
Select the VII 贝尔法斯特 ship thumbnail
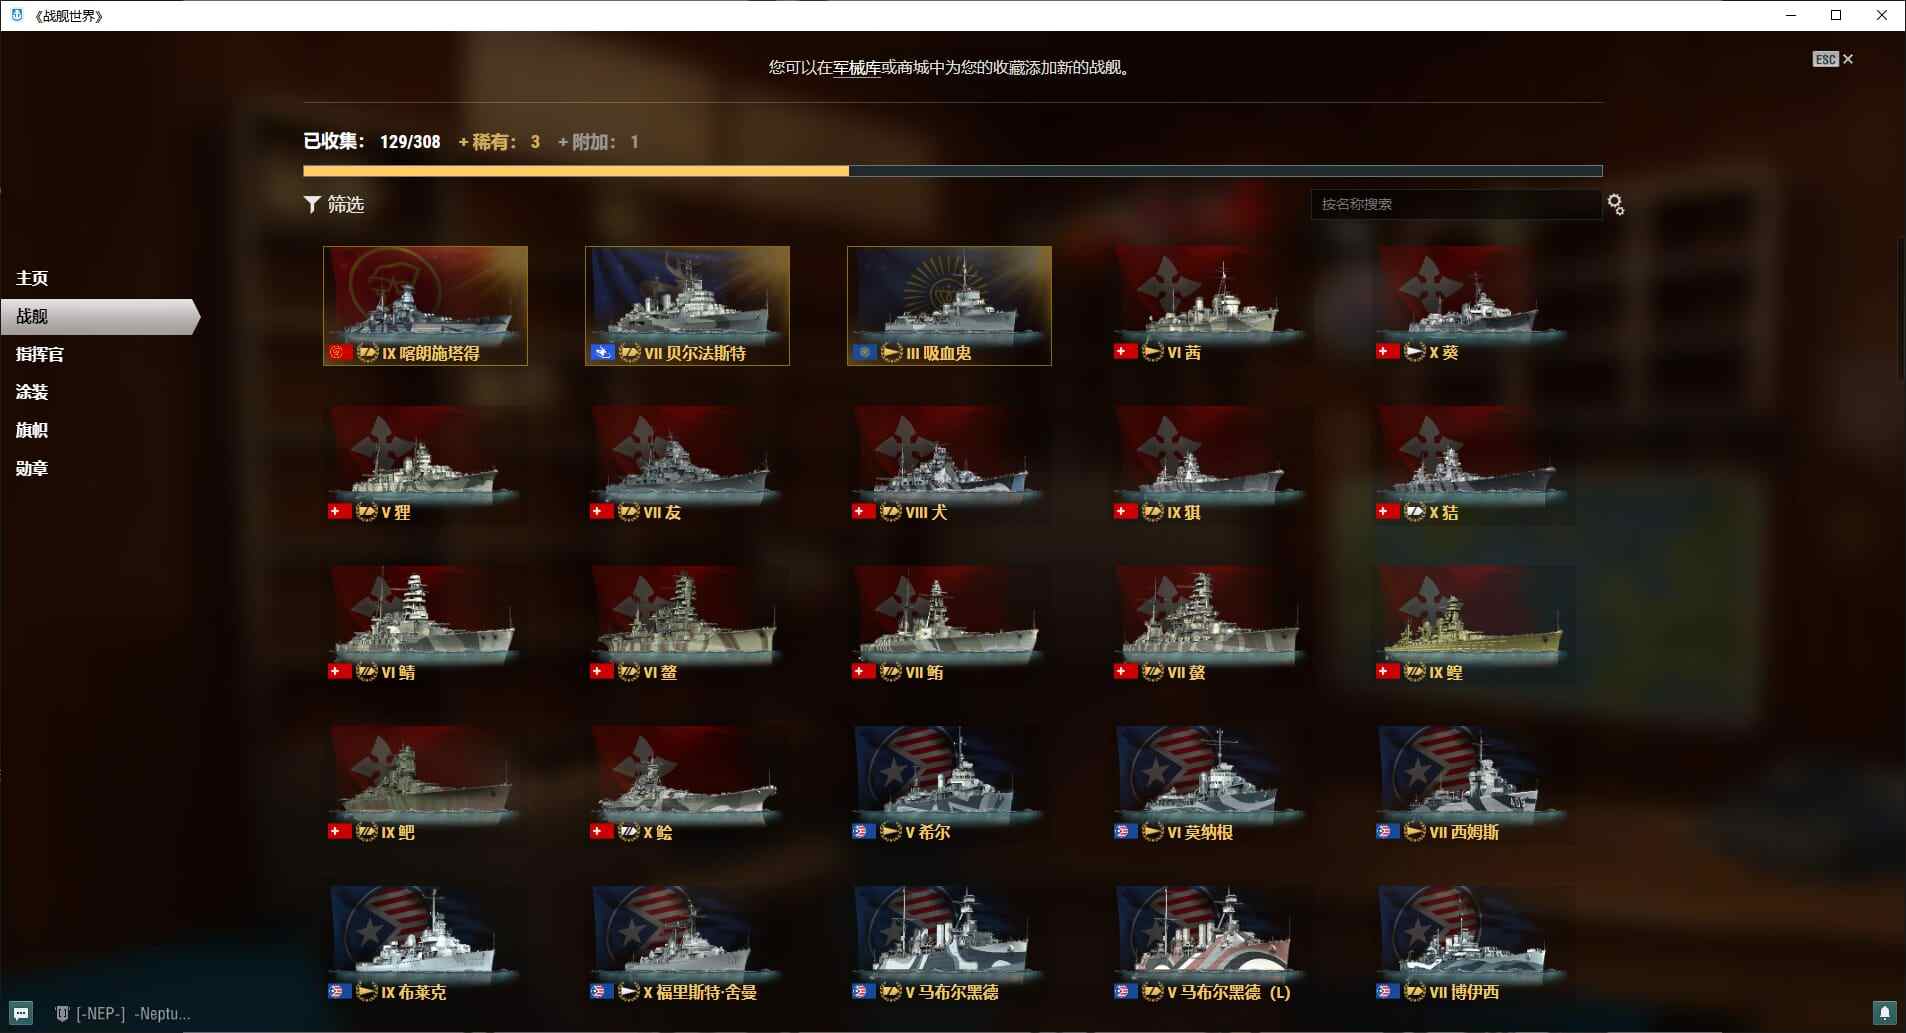pyautogui.click(x=687, y=305)
